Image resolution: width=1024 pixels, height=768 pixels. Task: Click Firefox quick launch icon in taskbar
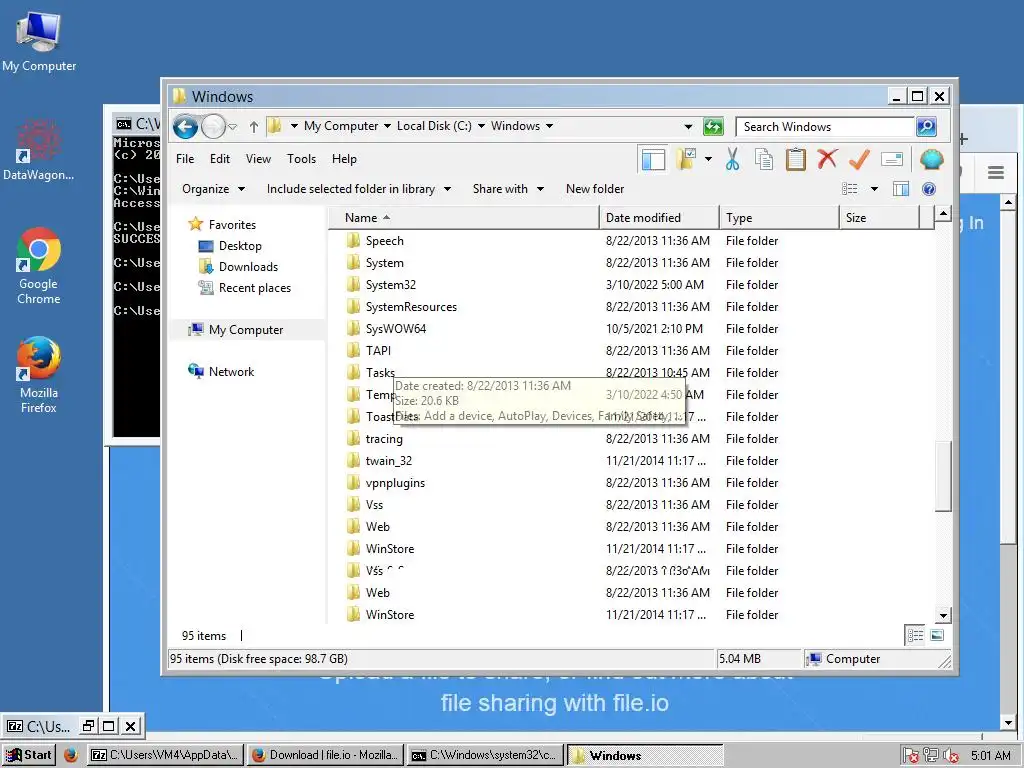(71, 755)
